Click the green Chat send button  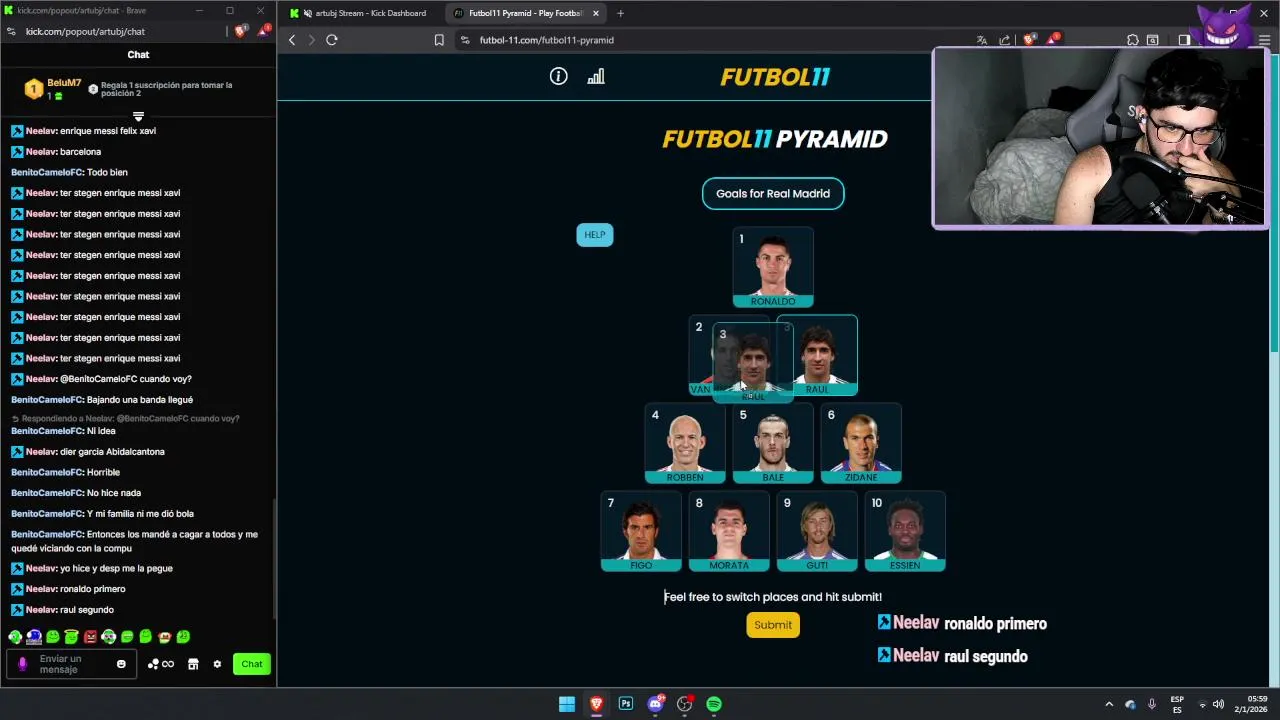(x=252, y=664)
